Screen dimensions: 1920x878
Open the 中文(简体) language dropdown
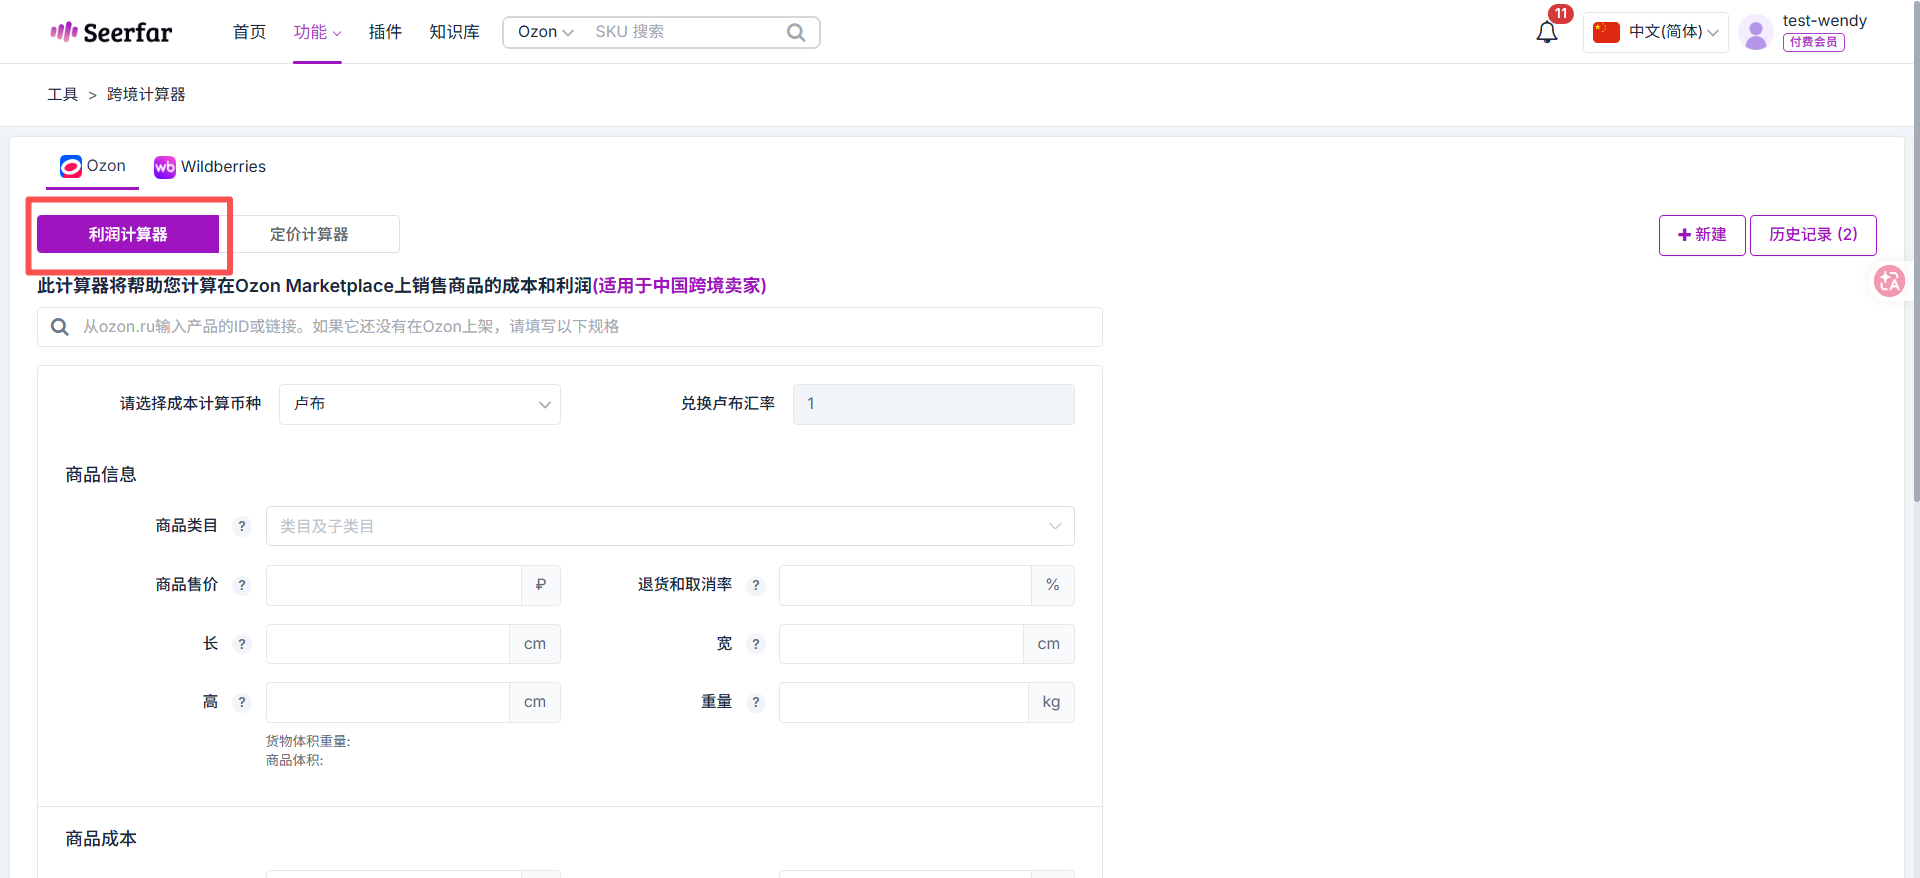coord(1657,32)
